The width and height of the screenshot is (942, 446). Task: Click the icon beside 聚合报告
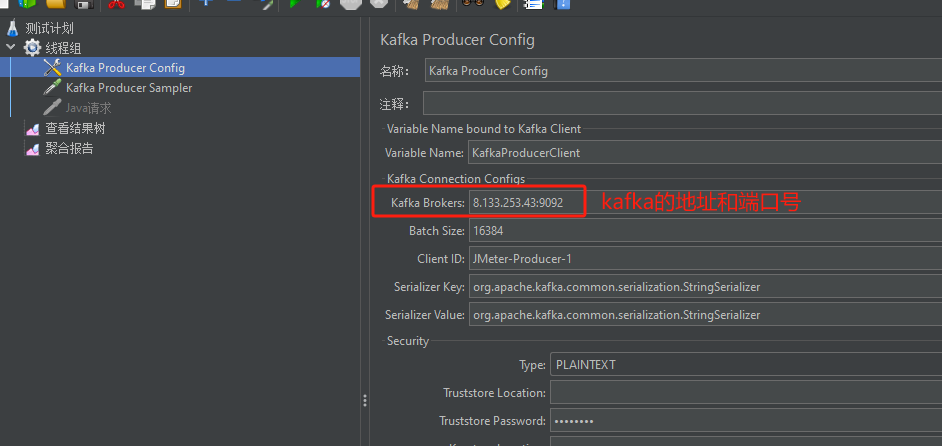point(32,148)
